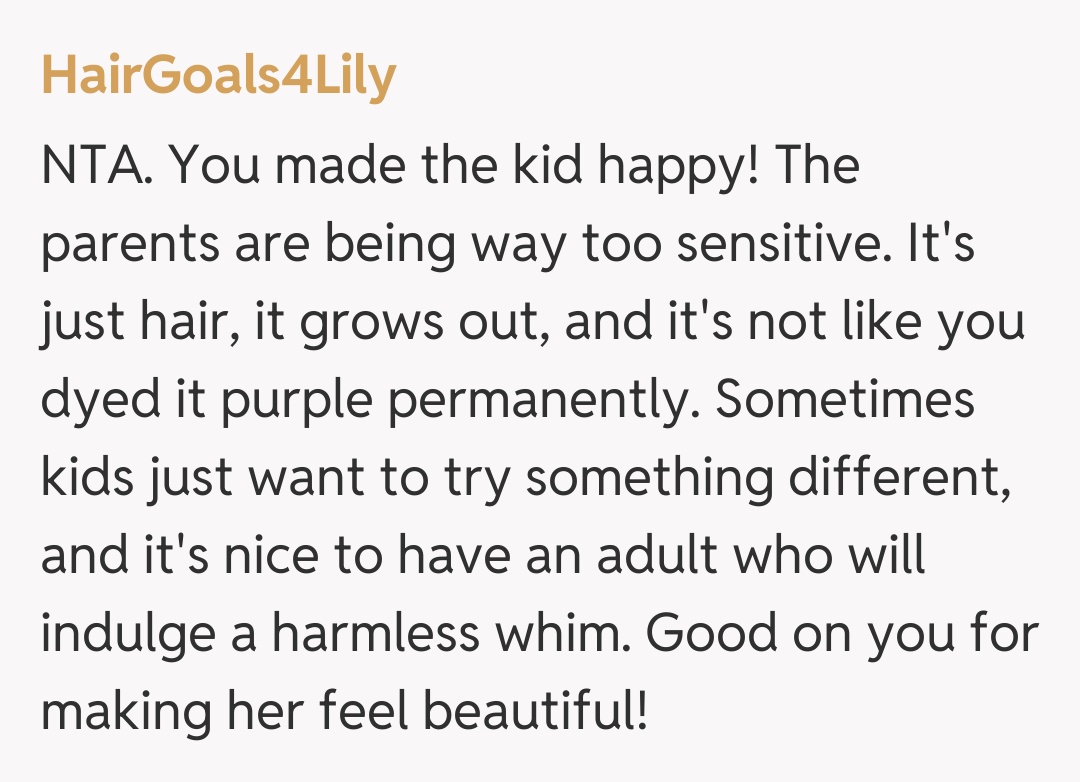1080x782 pixels.
Task: Open the HairGoals4Lily user profile
Action: (218, 76)
